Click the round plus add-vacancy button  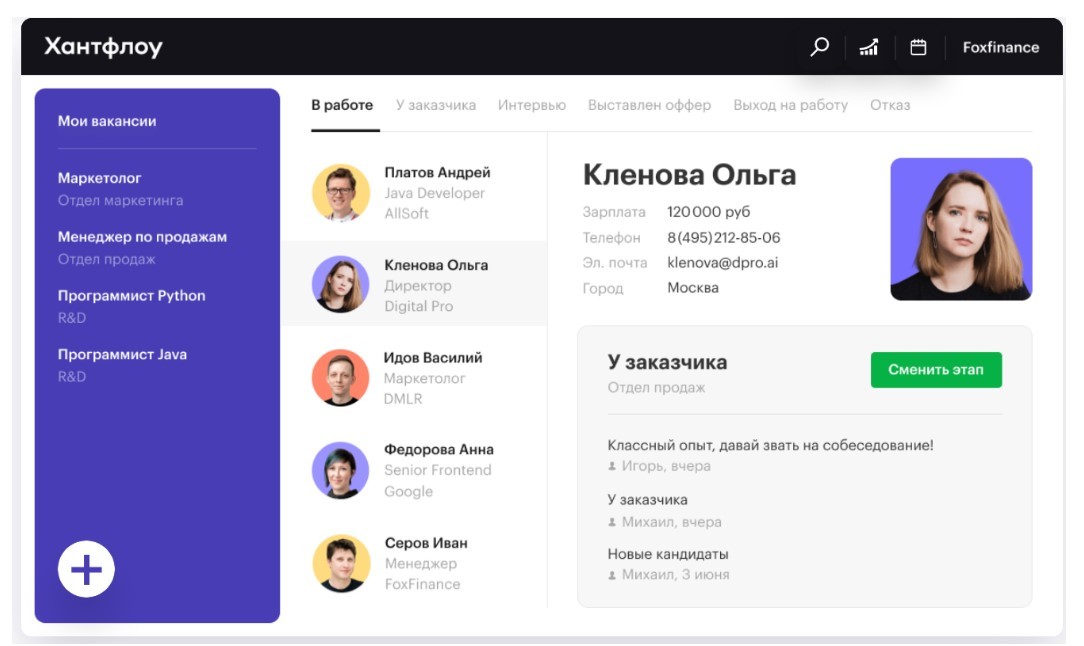[86, 570]
